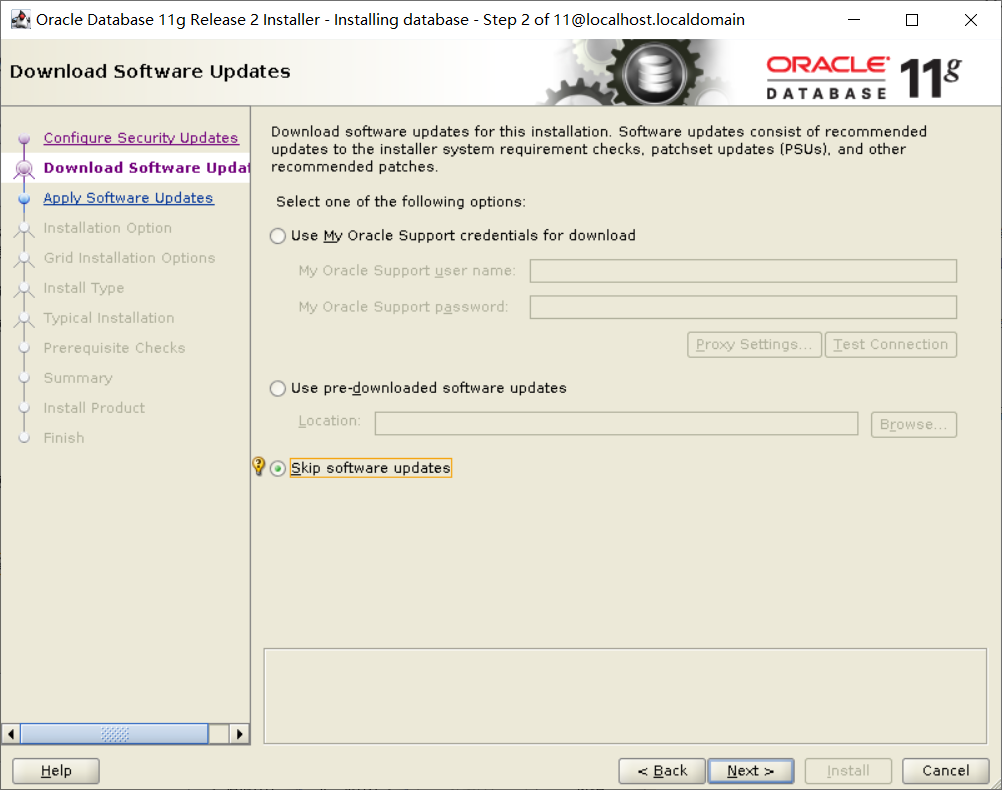This screenshot has height=790, width=1002.
Task: Focus the pre-downloaded updates Location field
Action: point(616,424)
